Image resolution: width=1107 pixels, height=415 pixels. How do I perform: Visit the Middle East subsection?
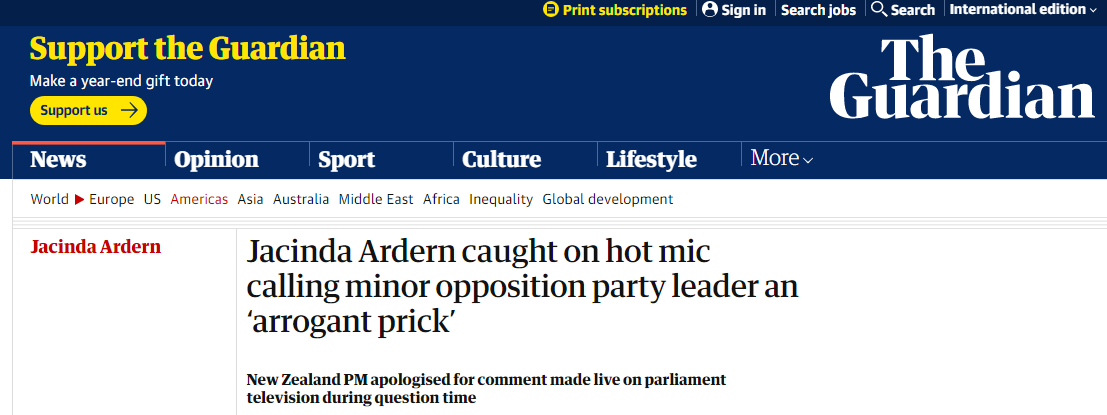click(376, 199)
